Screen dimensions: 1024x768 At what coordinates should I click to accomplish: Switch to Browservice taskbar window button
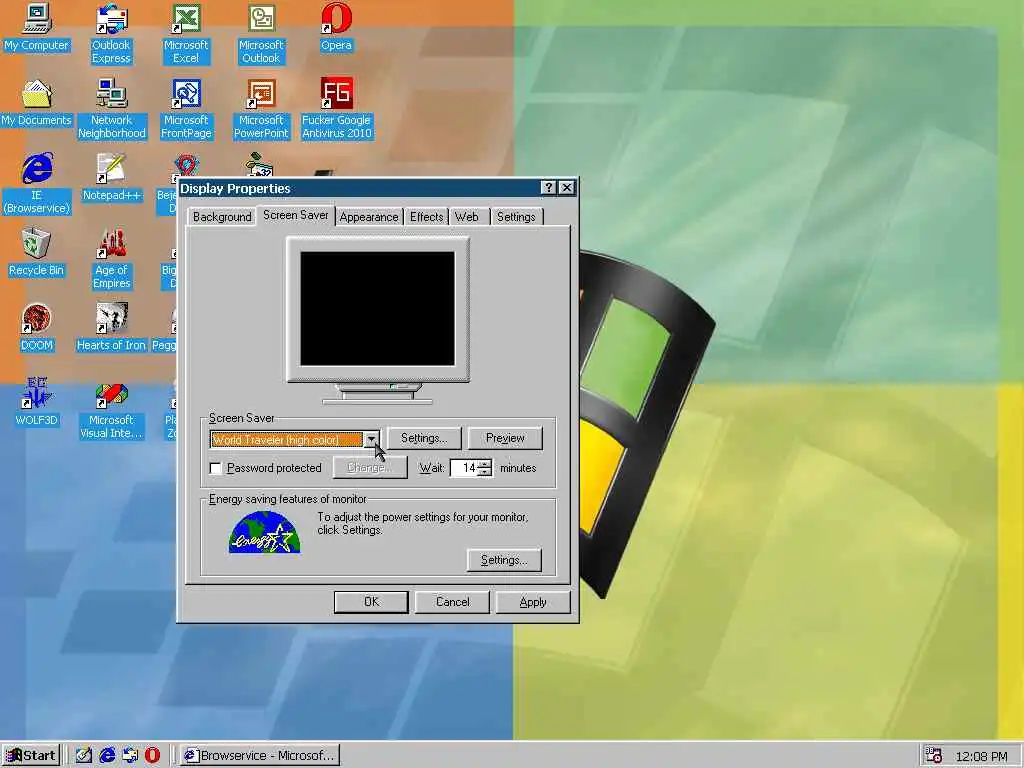click(259, 756)
